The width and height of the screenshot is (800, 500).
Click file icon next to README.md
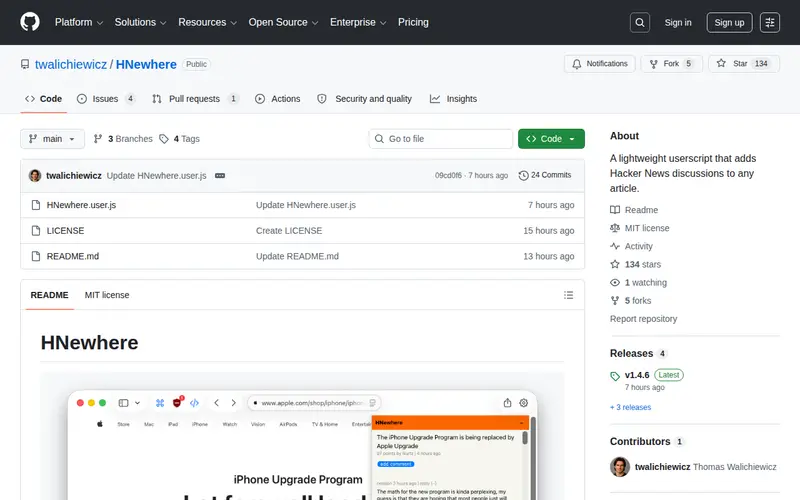(36, 256)
